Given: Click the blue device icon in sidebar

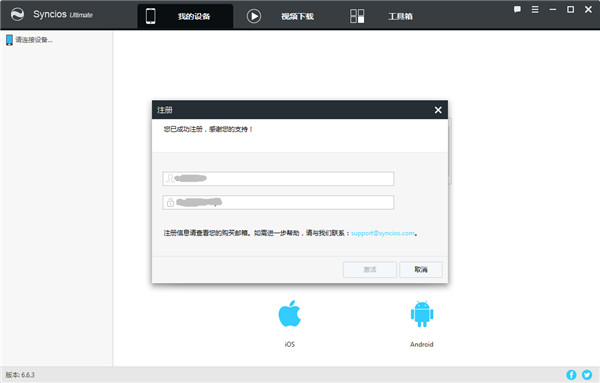Looking at the screenshot, I should pos(9,40).
